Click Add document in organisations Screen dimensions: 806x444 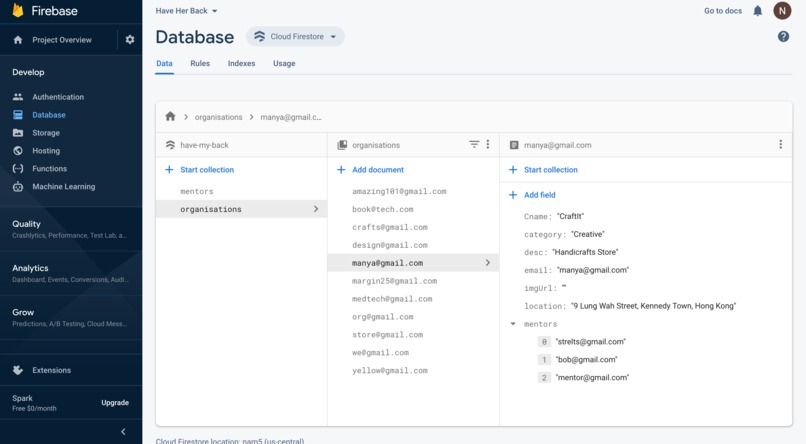(x=378, y=170)
